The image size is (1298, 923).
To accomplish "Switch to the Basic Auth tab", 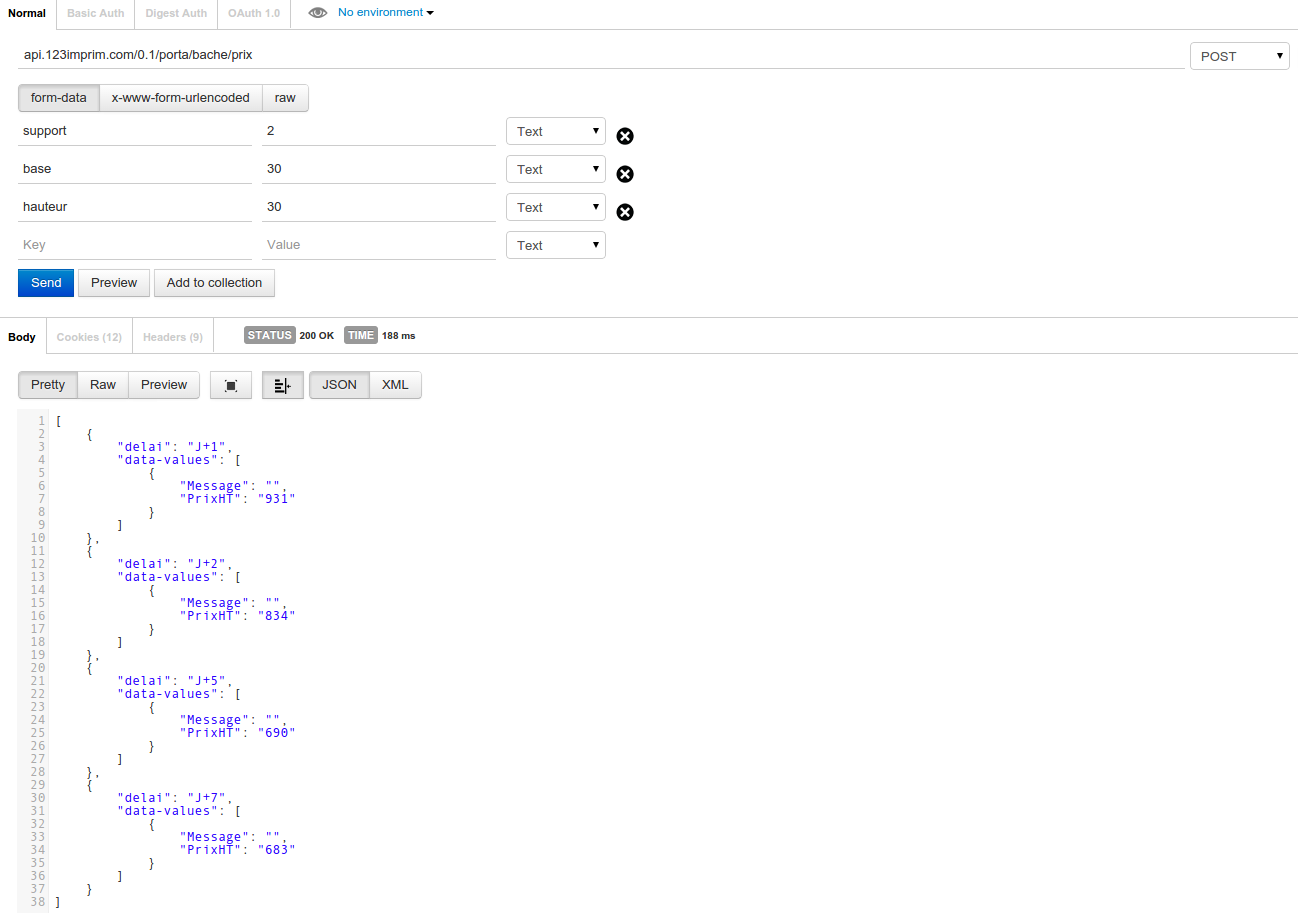I will (x=96, y=13).
